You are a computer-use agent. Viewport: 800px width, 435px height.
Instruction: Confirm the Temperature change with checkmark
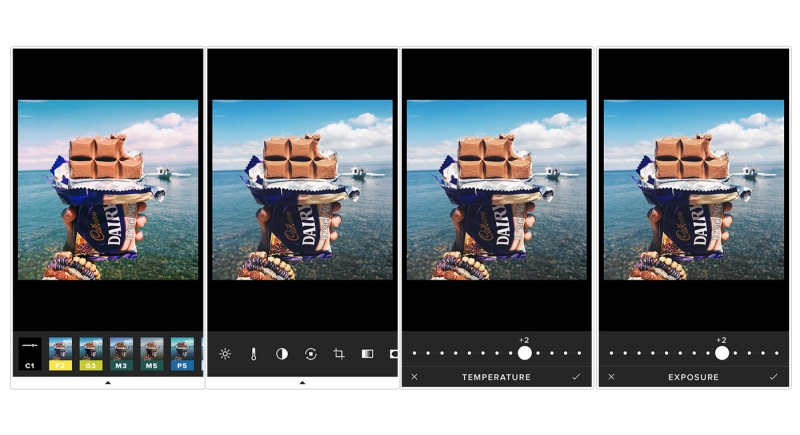point(576,377)
